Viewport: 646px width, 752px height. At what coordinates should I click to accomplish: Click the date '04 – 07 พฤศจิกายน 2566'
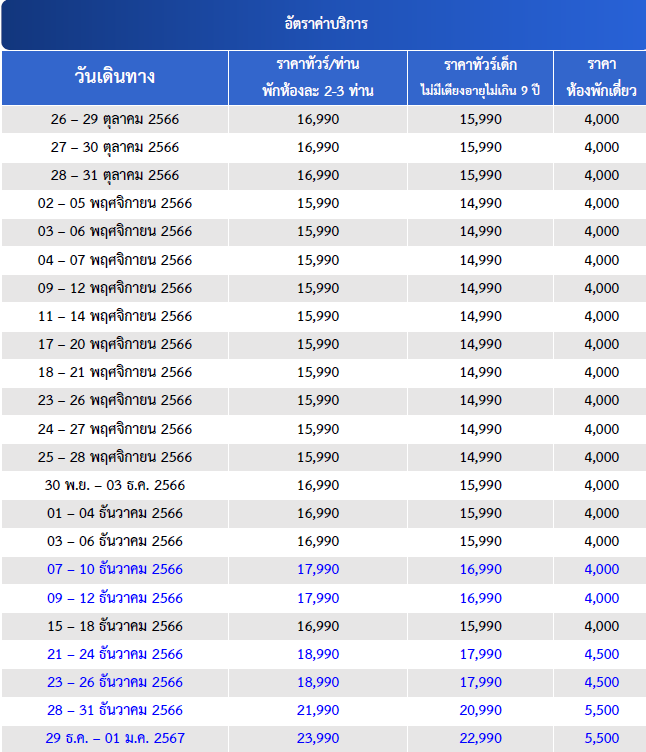click(x=115, y=260)
